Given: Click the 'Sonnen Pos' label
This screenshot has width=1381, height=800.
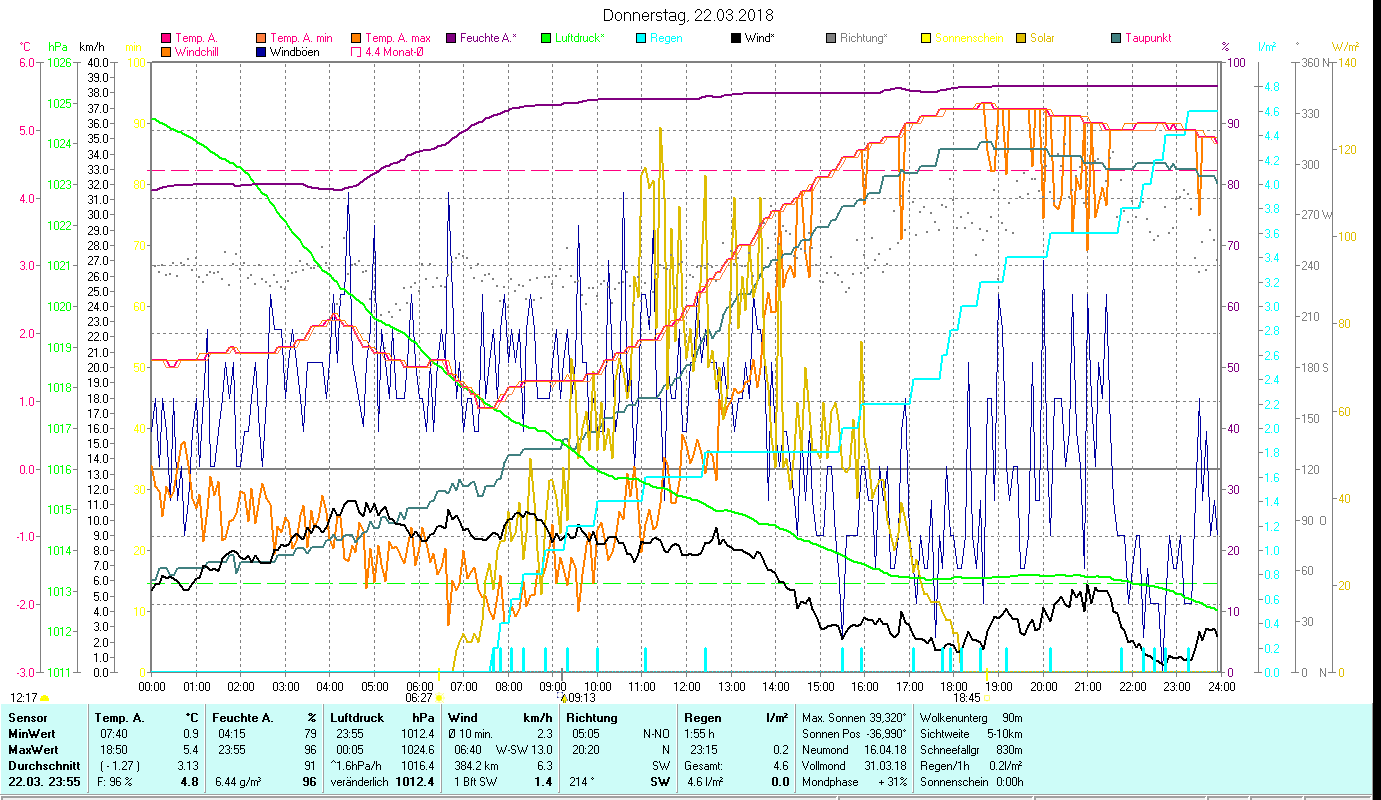Looking at the screenshot, I should tap(829, 734).
